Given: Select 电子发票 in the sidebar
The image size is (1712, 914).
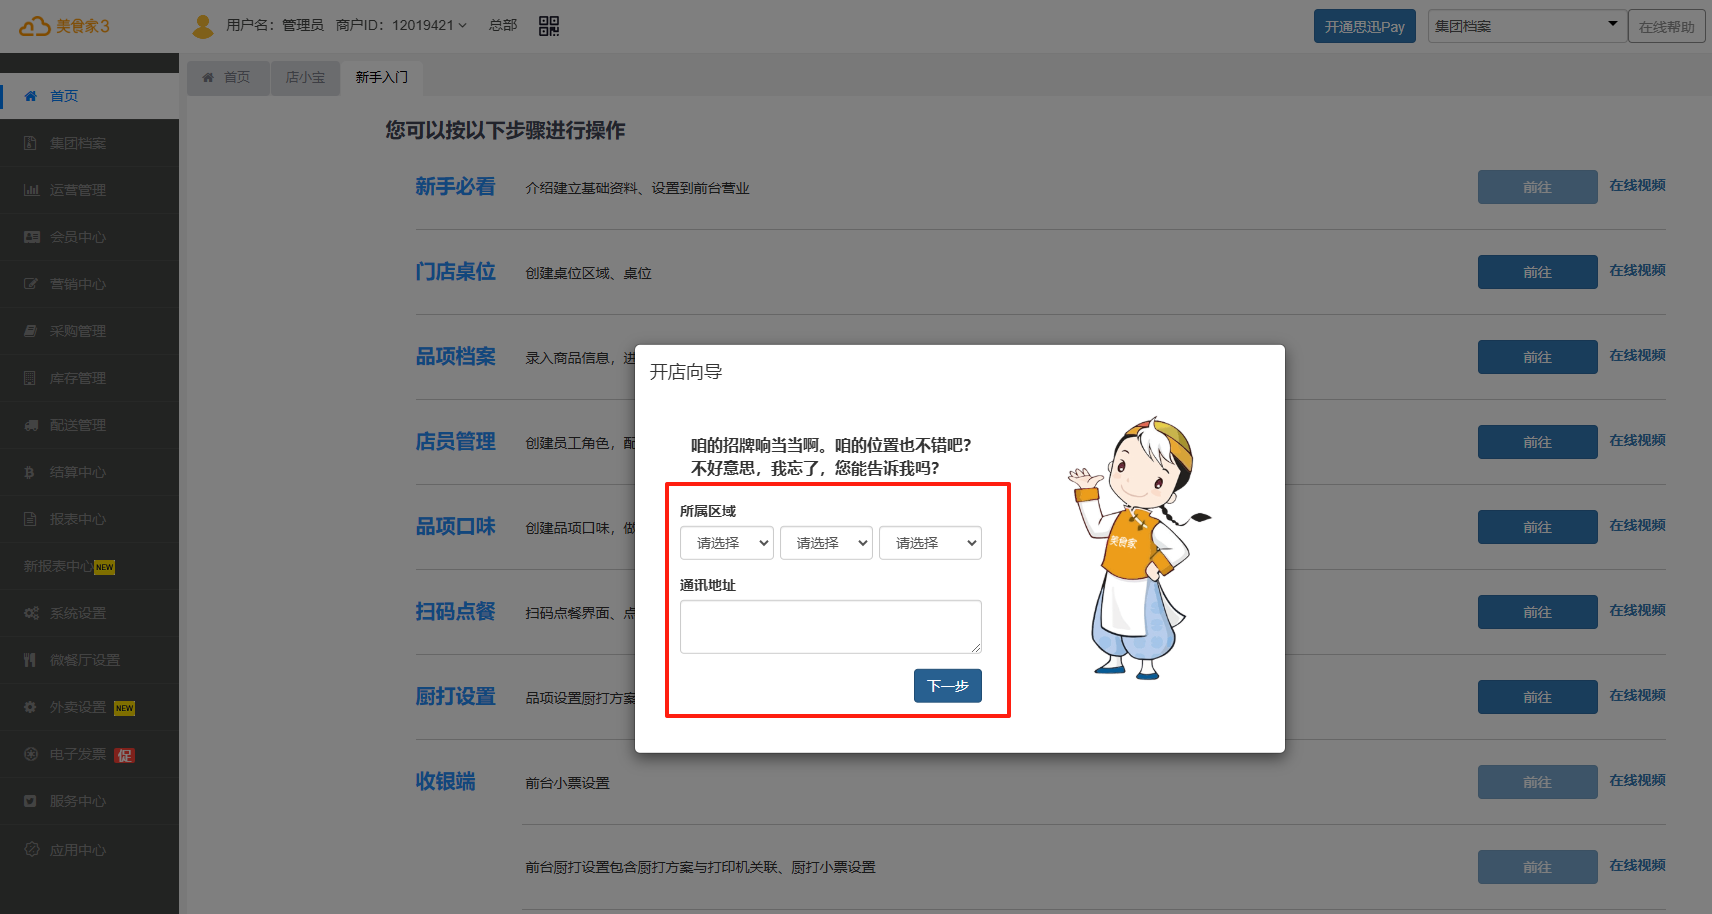Looking at the screenshot, I should pyautogui.click(x=78, y=754).
